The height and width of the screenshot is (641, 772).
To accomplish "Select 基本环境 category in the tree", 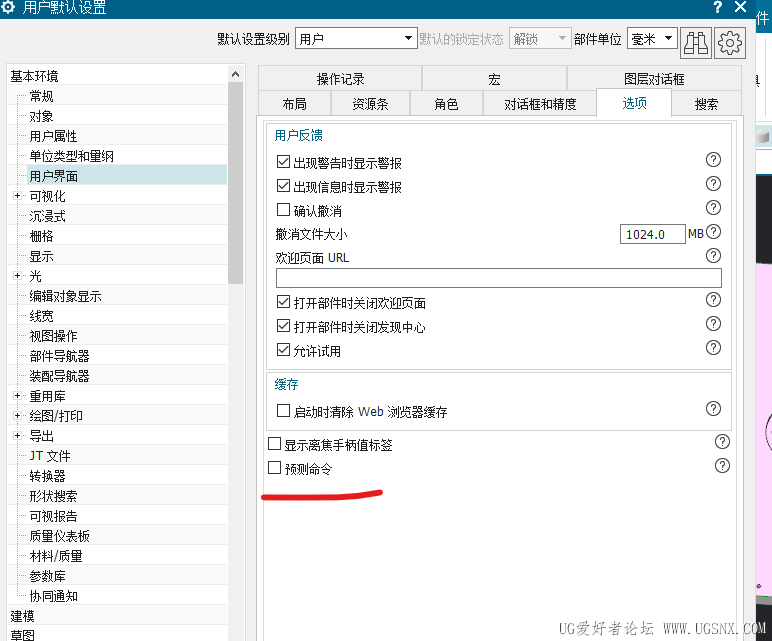I will pos(34,76).
